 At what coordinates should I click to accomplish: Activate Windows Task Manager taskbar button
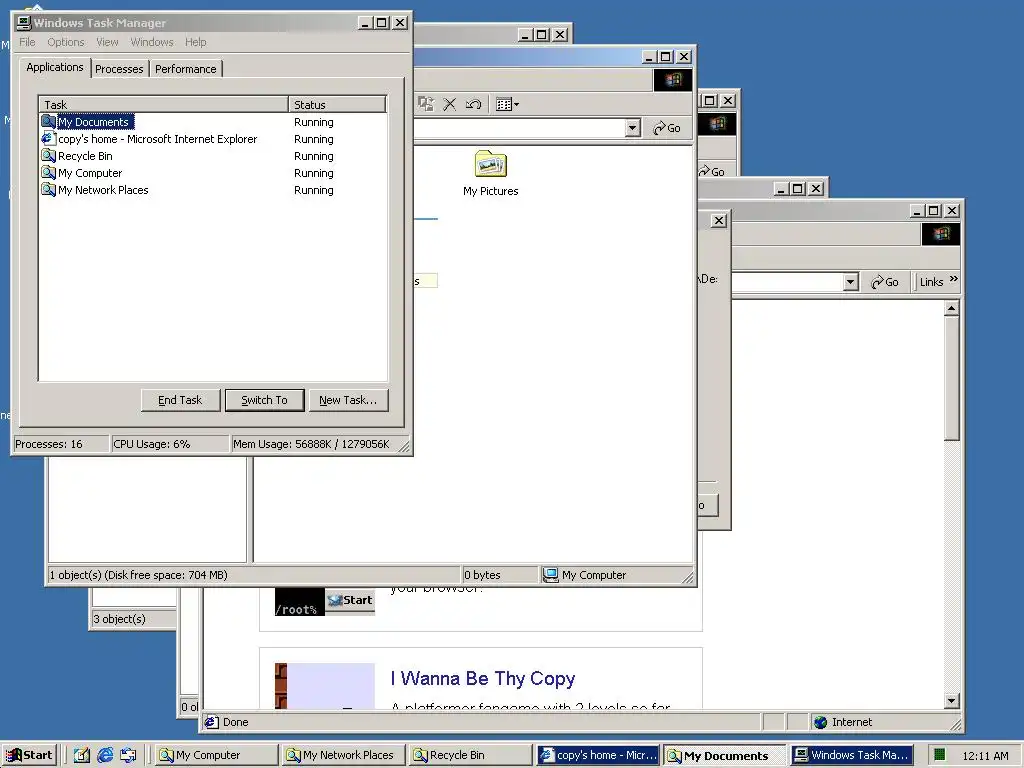[x=851, y=755]
